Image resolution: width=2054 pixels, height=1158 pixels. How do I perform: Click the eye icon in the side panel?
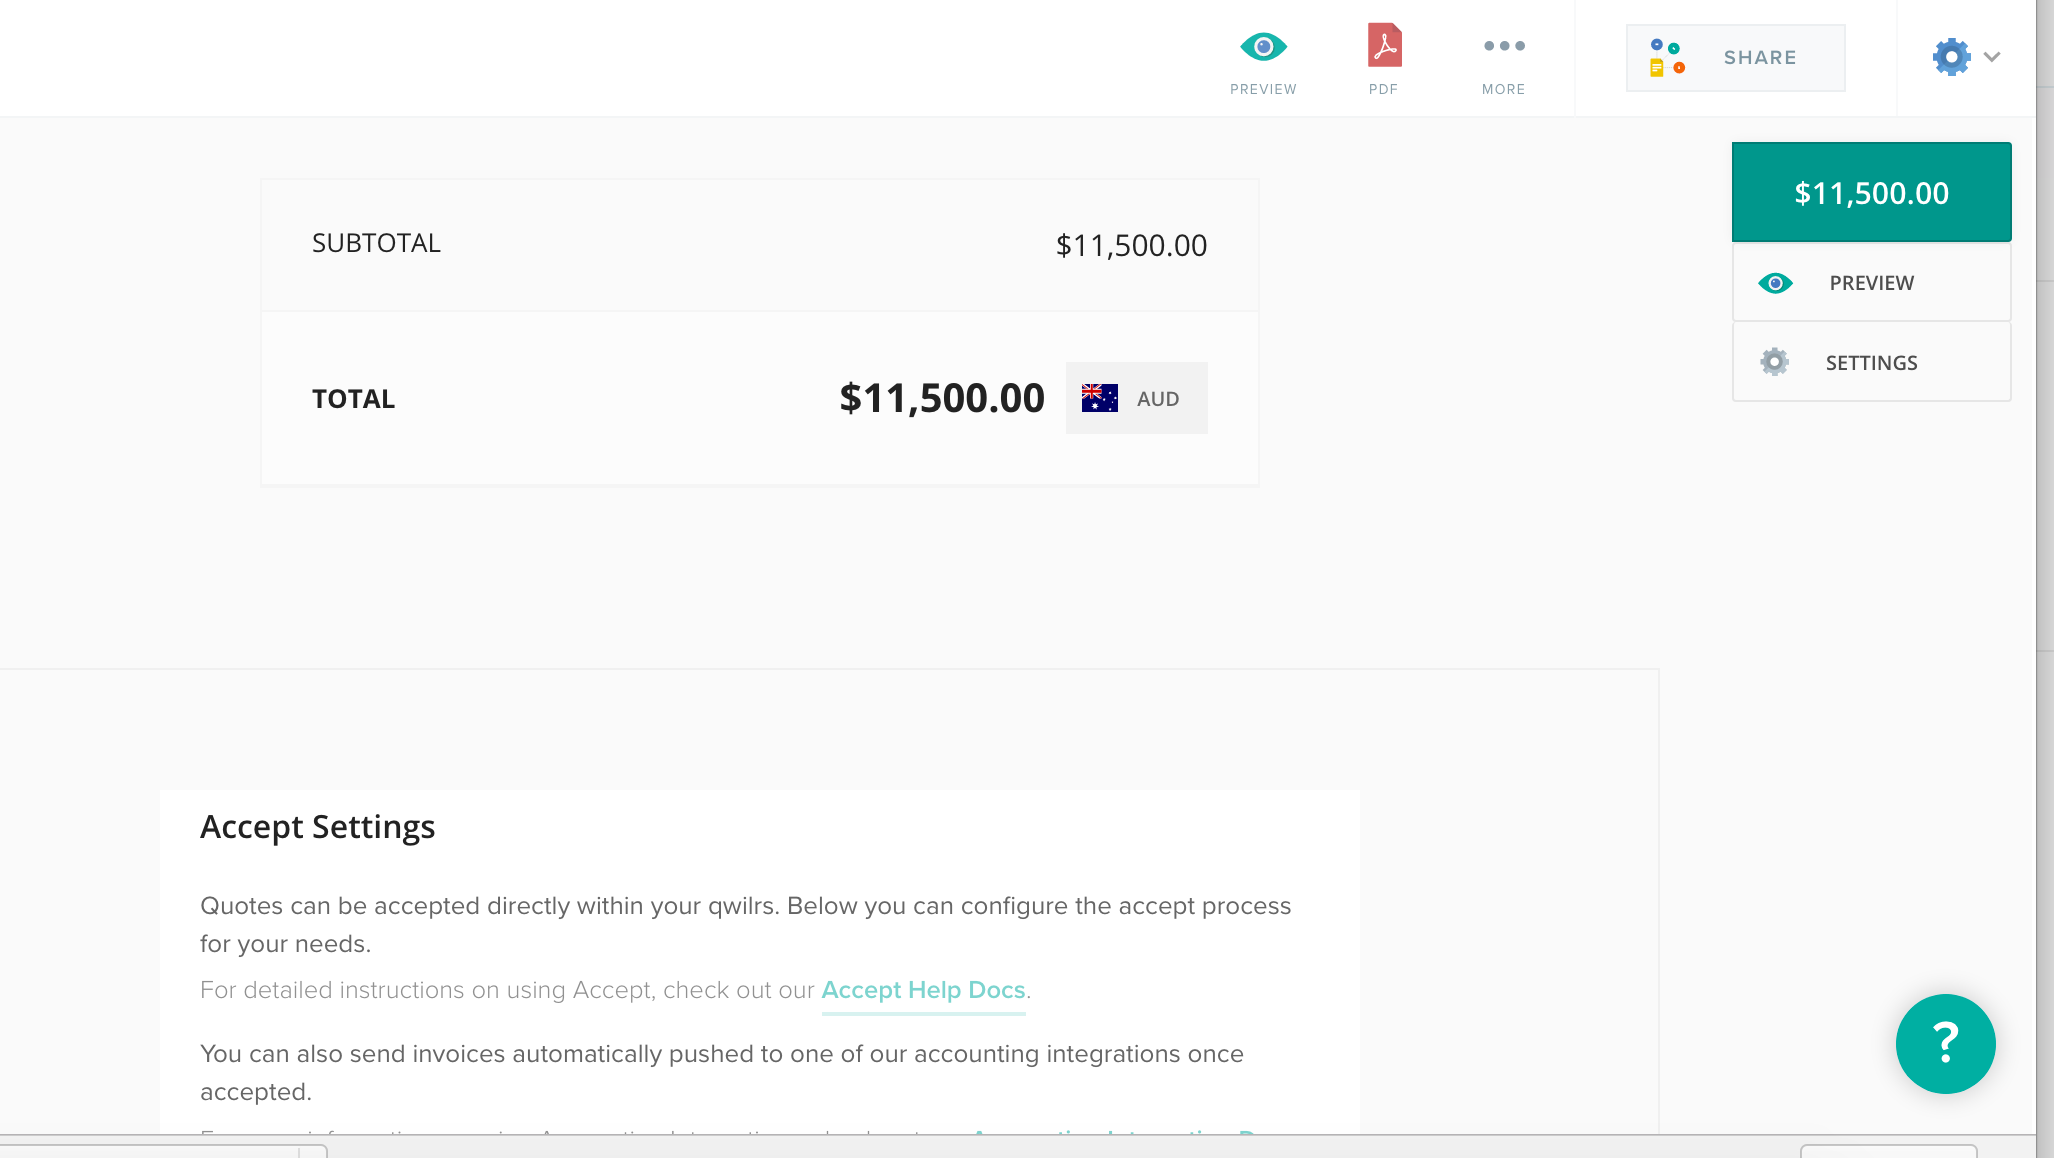(1775, 283)
